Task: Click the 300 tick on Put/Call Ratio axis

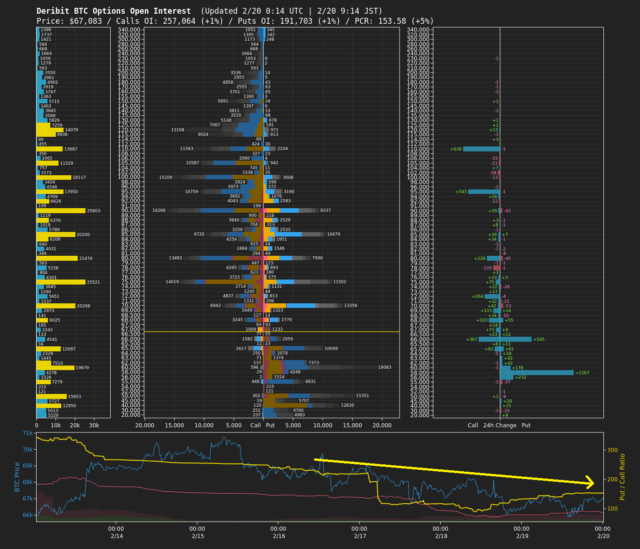Action: coord(613,450)
